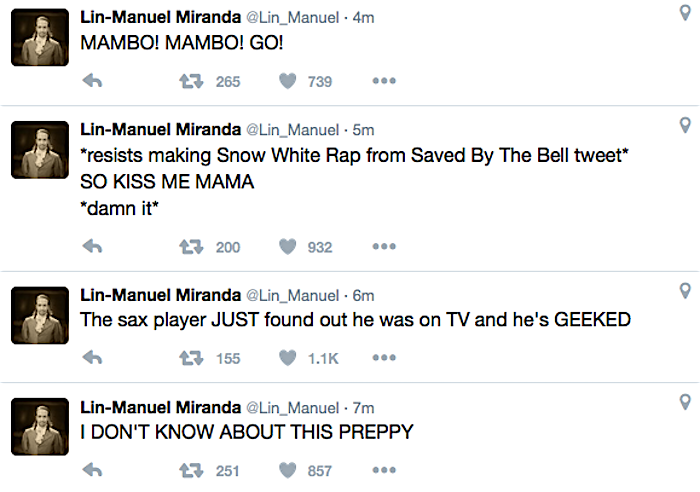The height and width of the screenshot is (492, 700).
Task: Open more options on the MAMBO tweet
Action: click(384, 82)
